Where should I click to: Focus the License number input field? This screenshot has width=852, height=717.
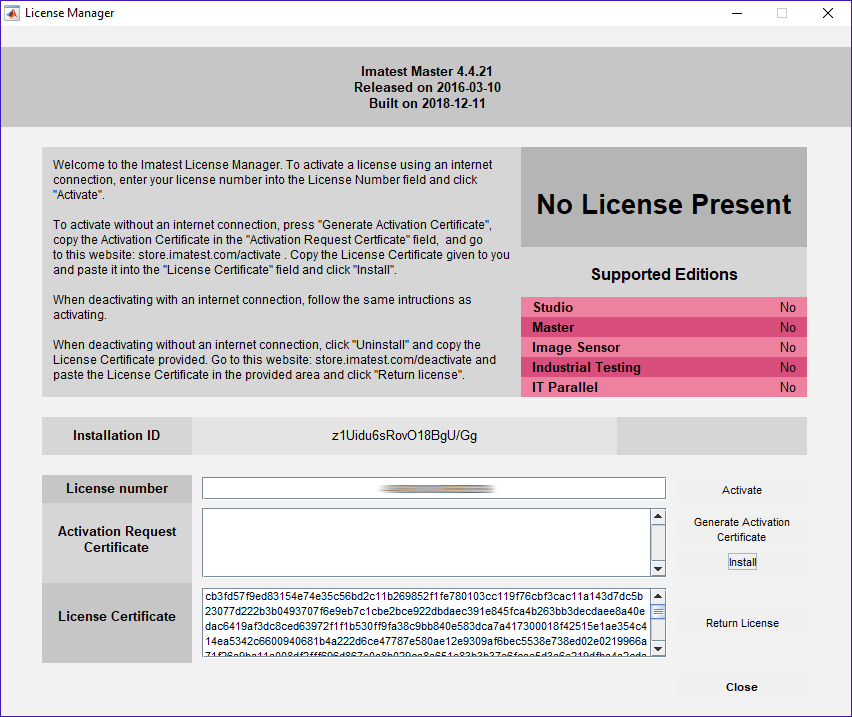[x=434, y=488]
